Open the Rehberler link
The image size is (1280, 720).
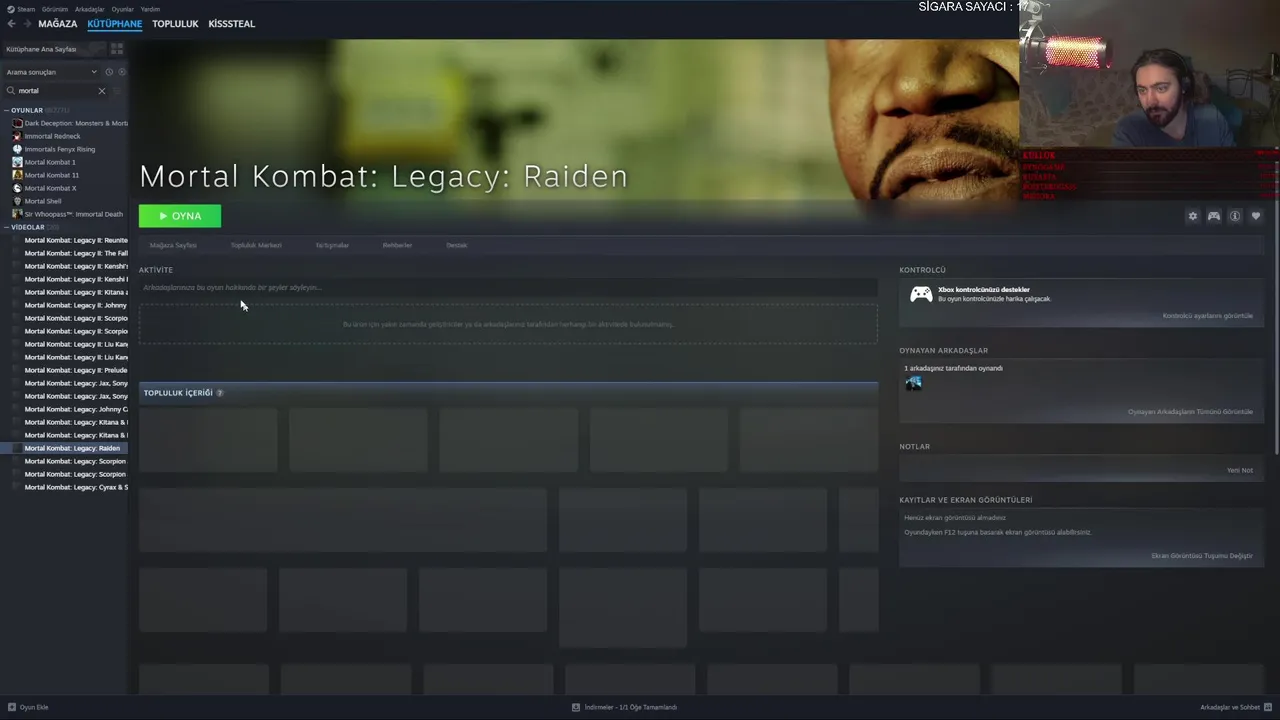[x=397, y=245]
